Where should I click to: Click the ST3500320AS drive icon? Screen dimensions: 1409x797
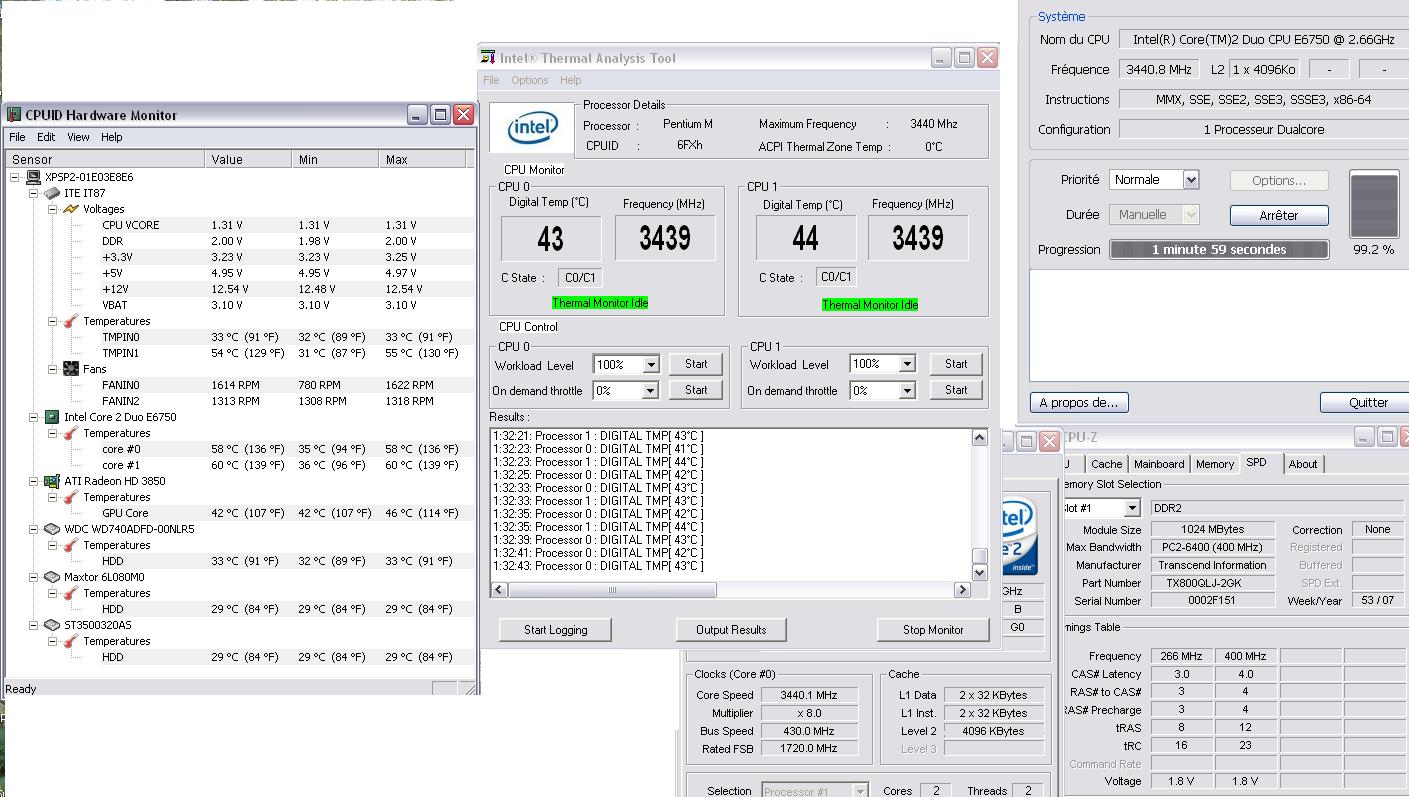52,625
